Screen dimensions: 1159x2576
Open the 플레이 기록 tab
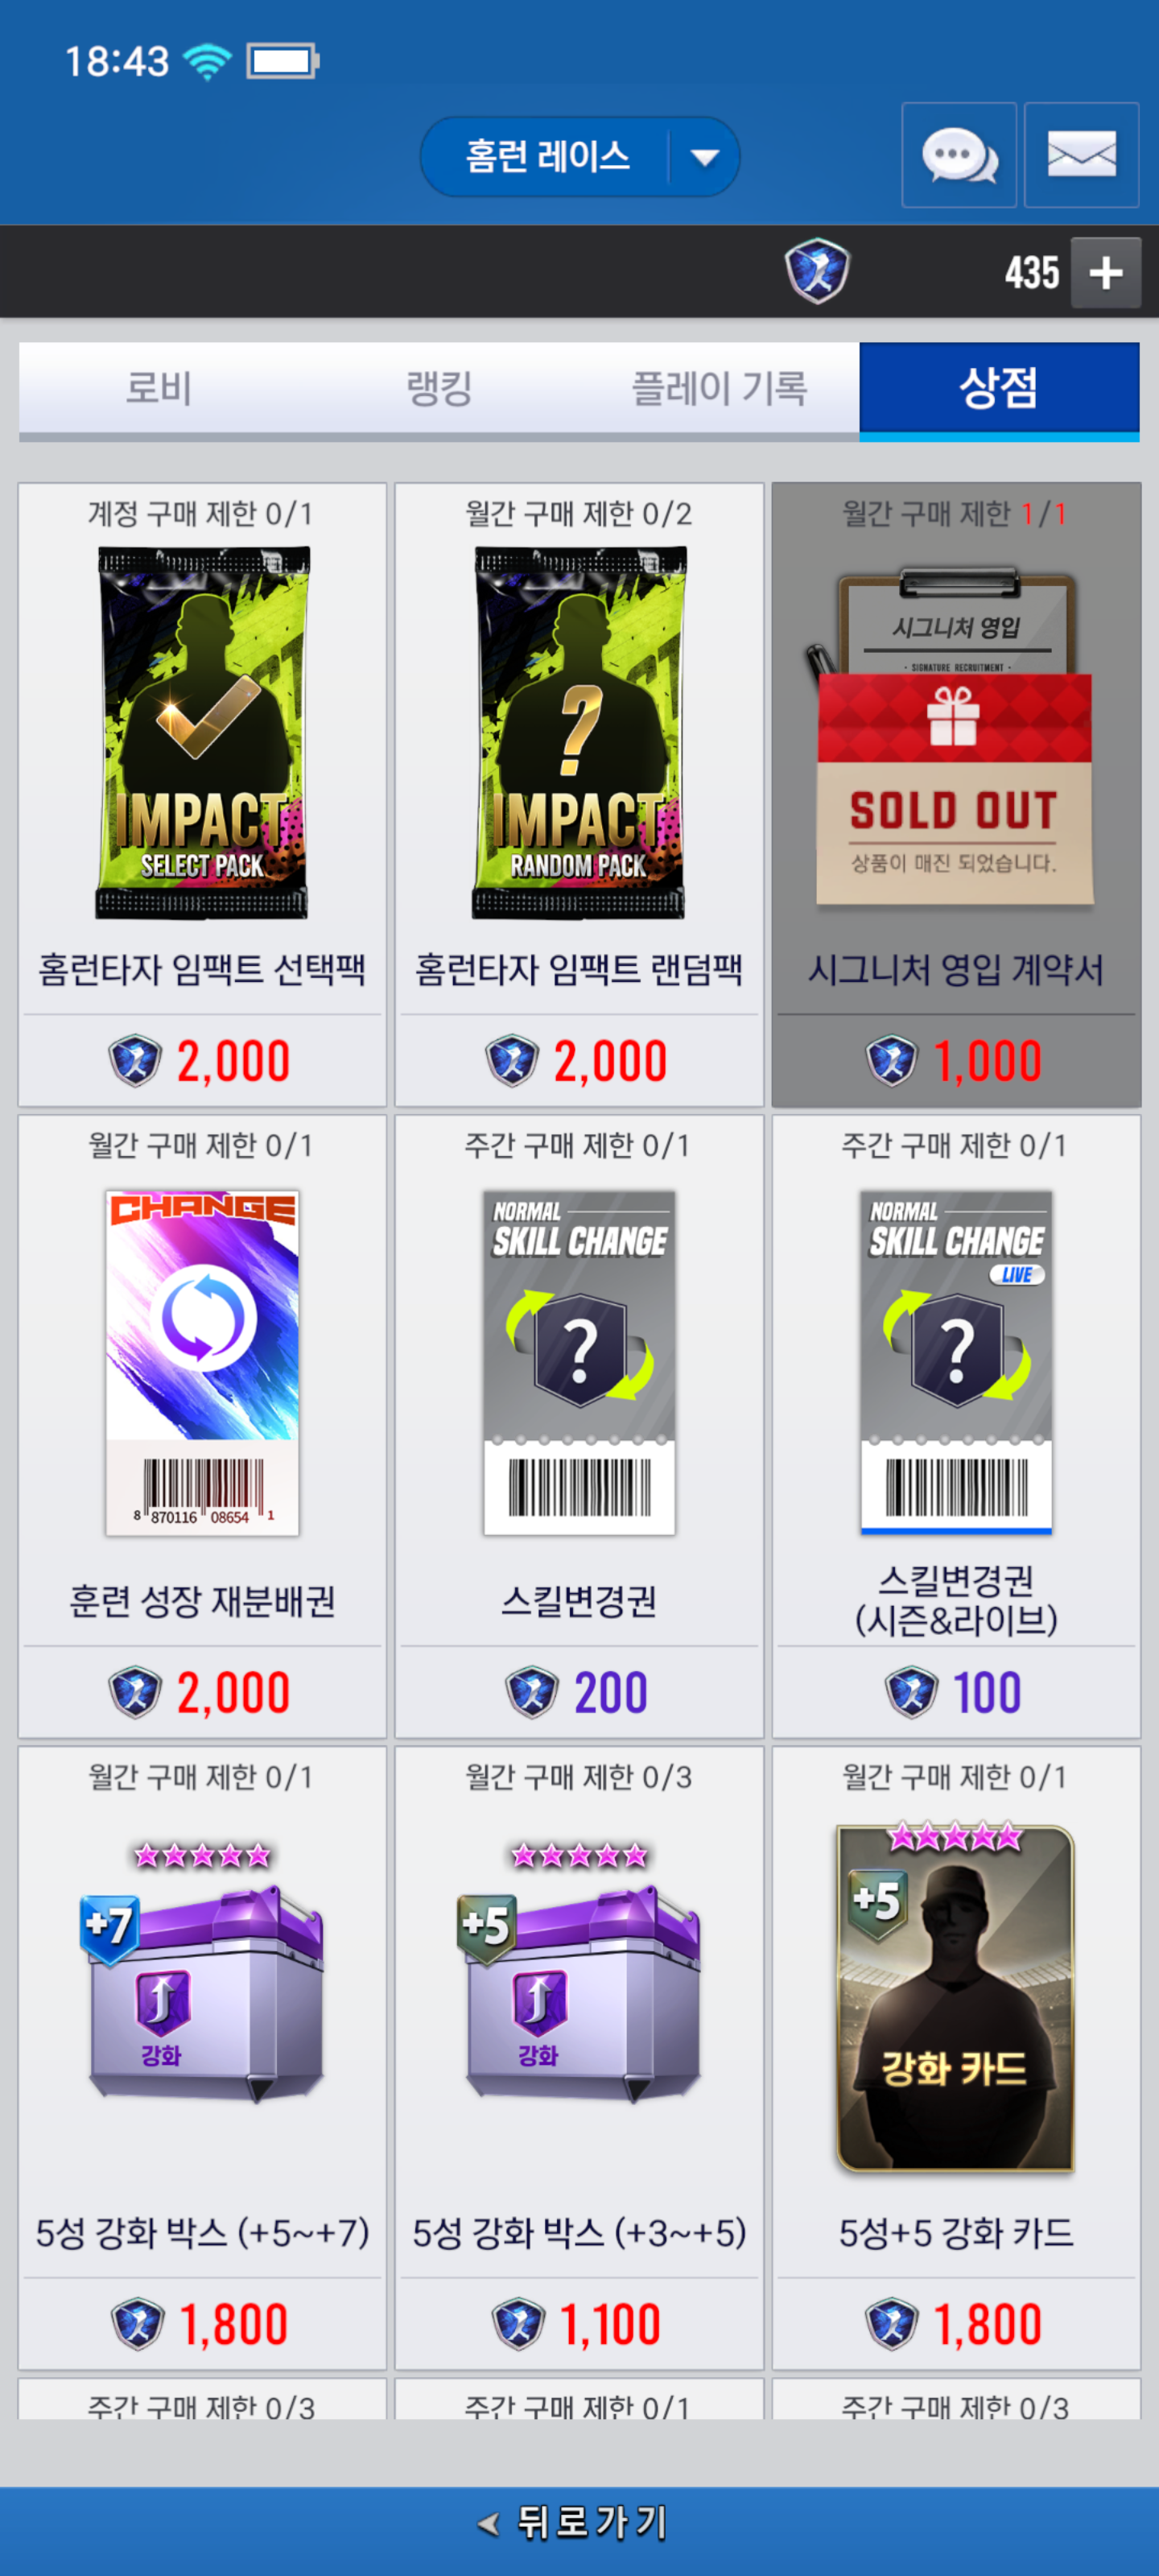[x=719, y=388]
